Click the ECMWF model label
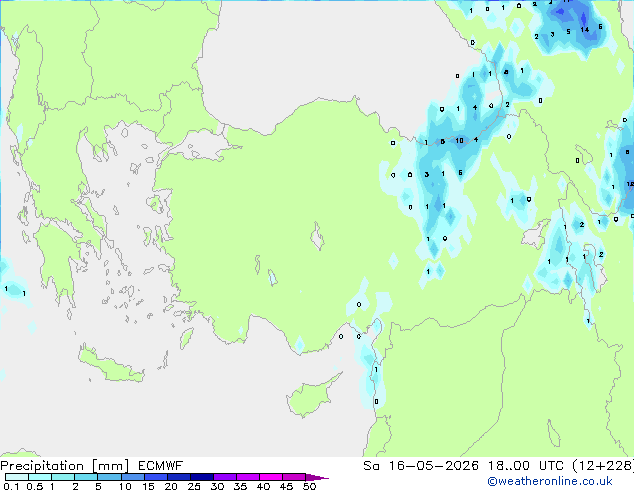The image size is (634, 490). point(160,466)
